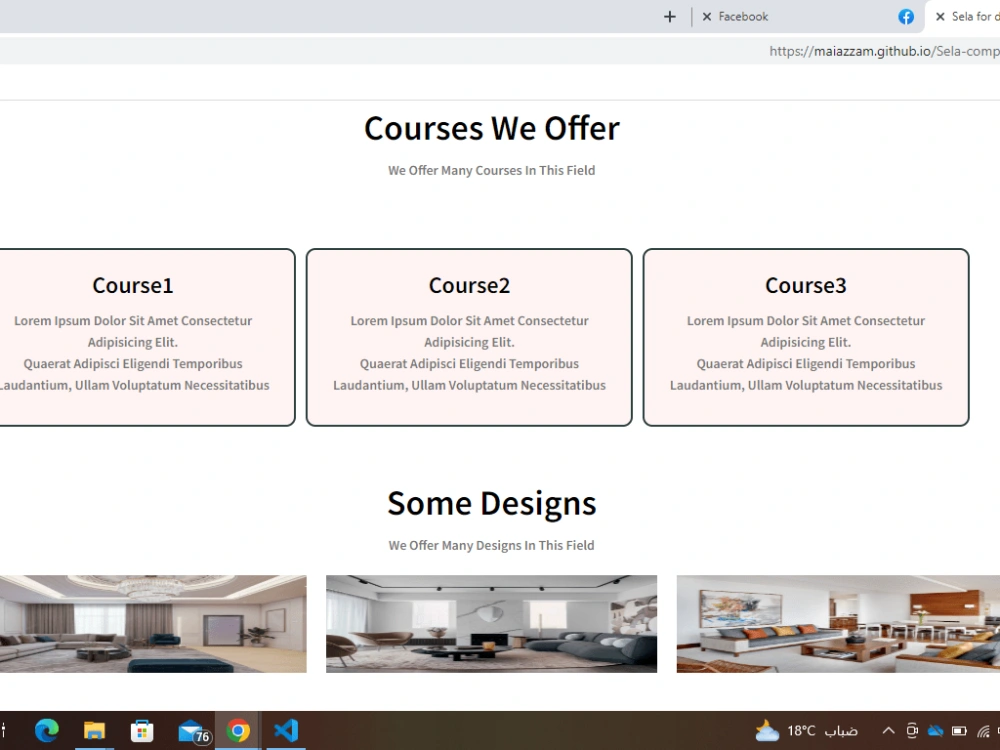Check the battery status icon
Image resolution: width=1000 pixels, height=750 pixels.
(959, 731)
